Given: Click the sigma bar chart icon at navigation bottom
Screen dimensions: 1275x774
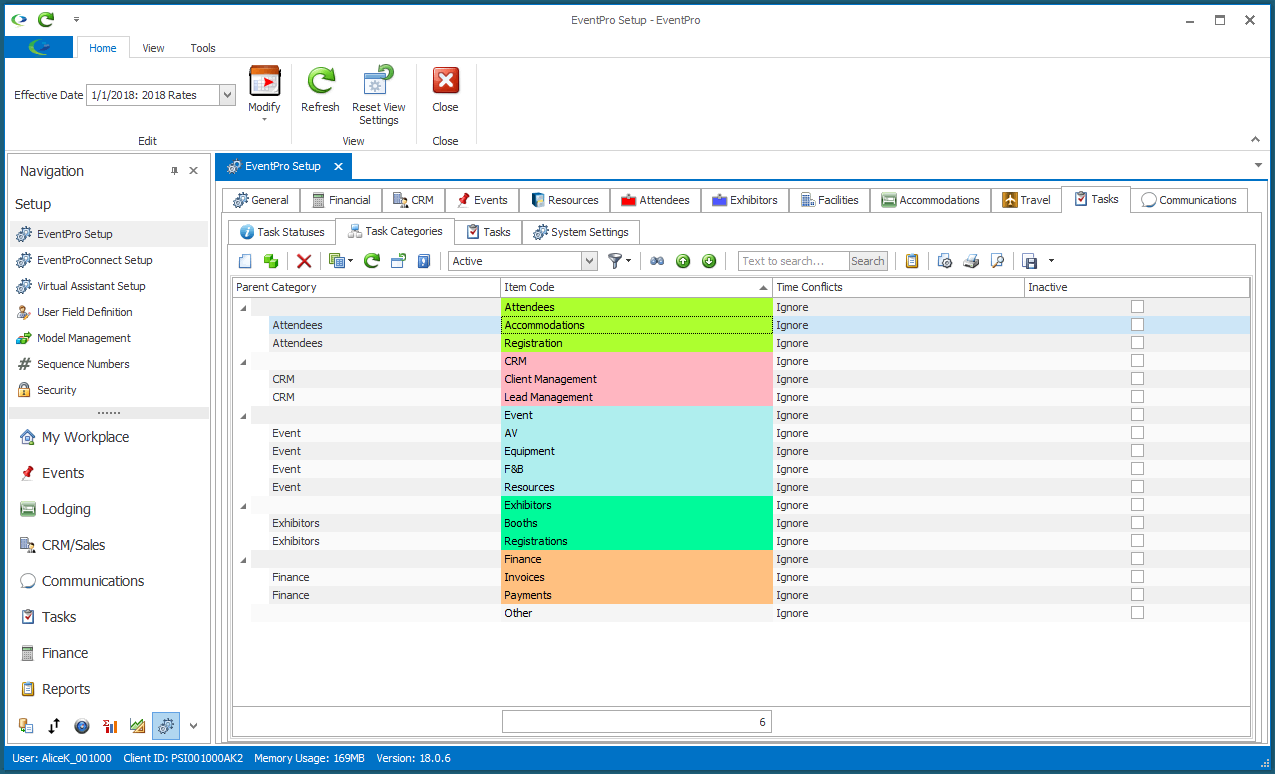Looking at the screenshot, I should click(x=110, y=726).
